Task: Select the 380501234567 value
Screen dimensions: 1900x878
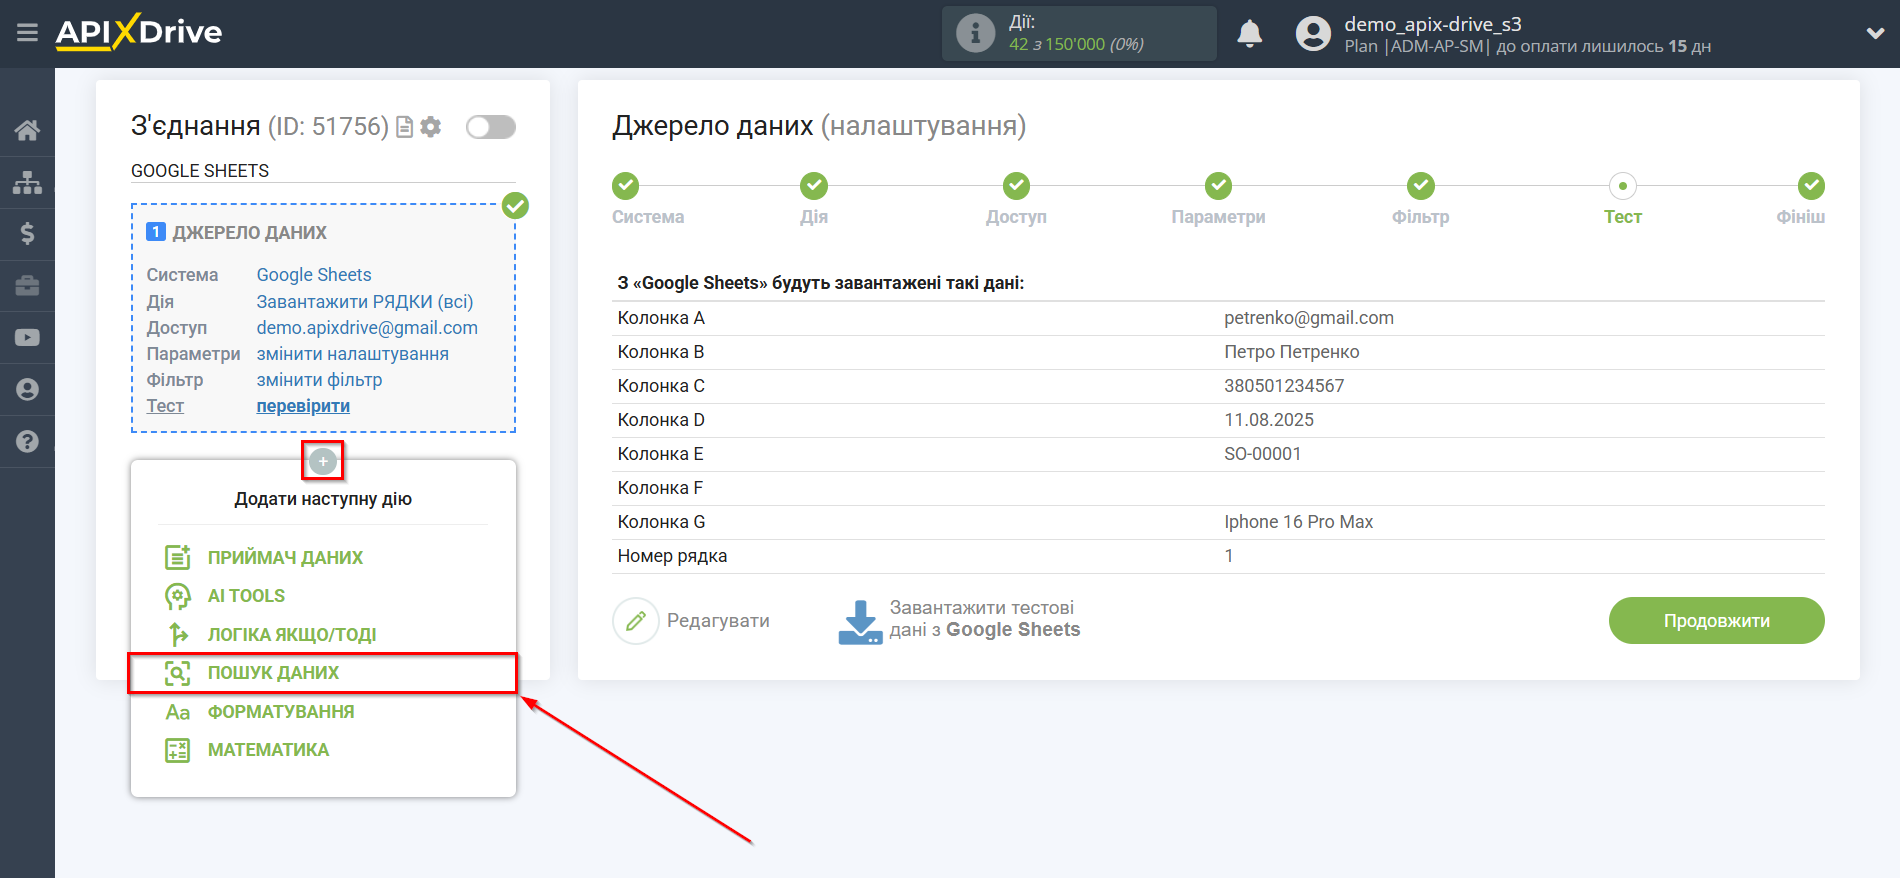Action: click(x=1284, y=386)
